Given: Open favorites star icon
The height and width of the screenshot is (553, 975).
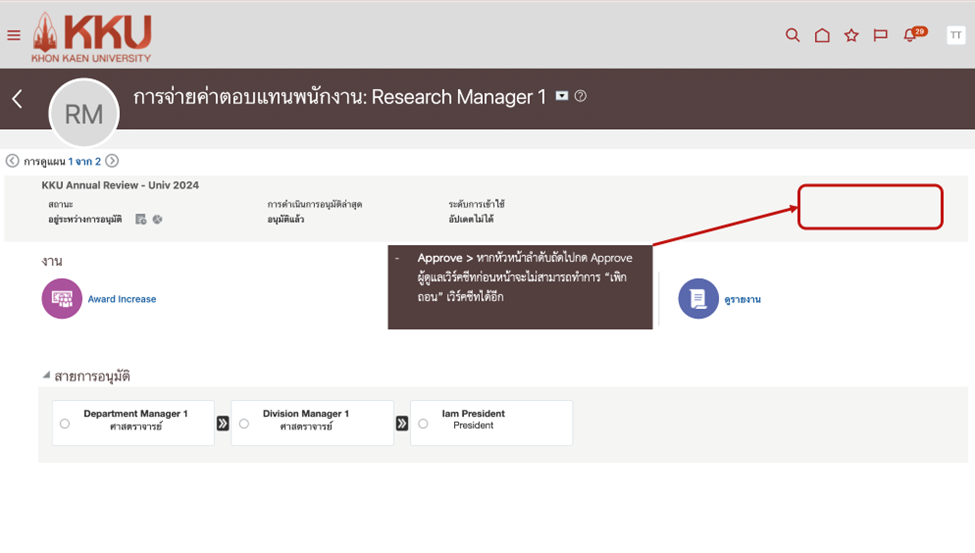Looking at the screenshot, I should click(x=851, y=35).
